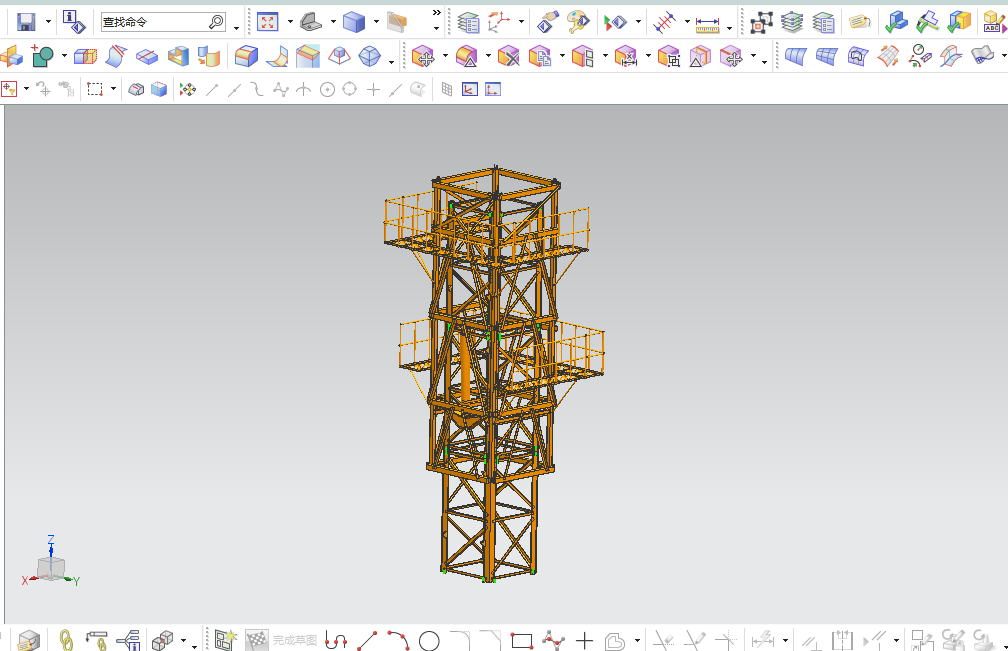Click the XYZ view triad cube

click(x=50, y=568)
